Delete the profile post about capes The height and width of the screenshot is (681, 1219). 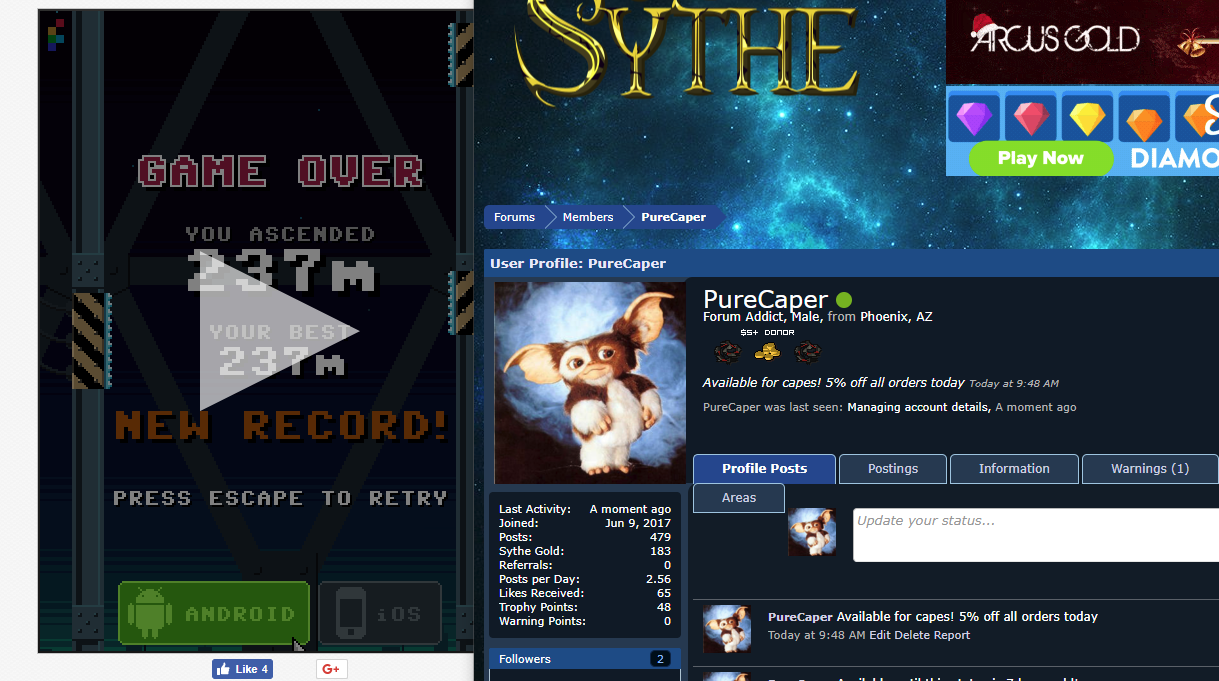pyautogui.click(x=912, y=635)
